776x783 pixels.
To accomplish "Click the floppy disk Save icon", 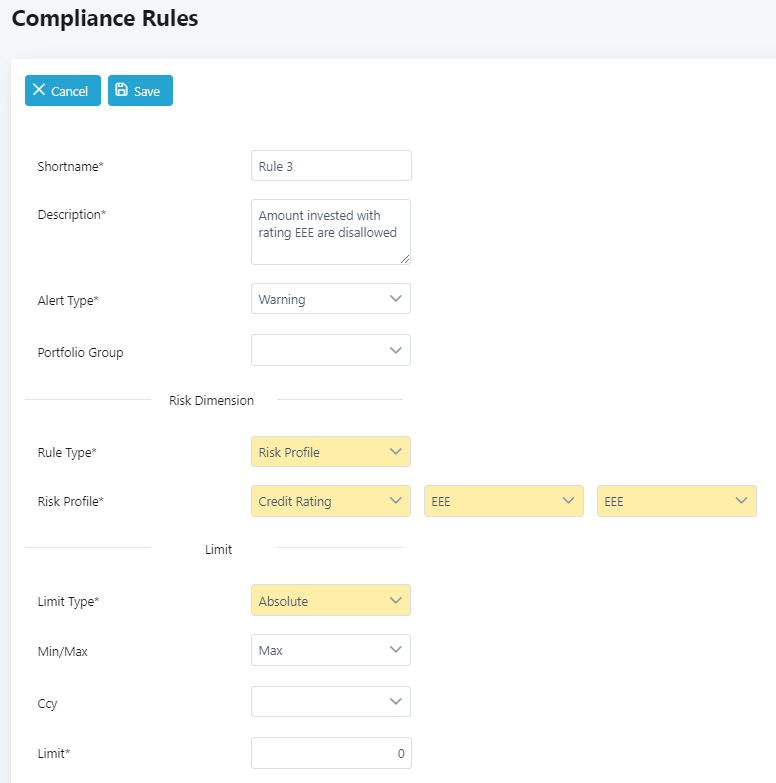I will pos(122,90).
